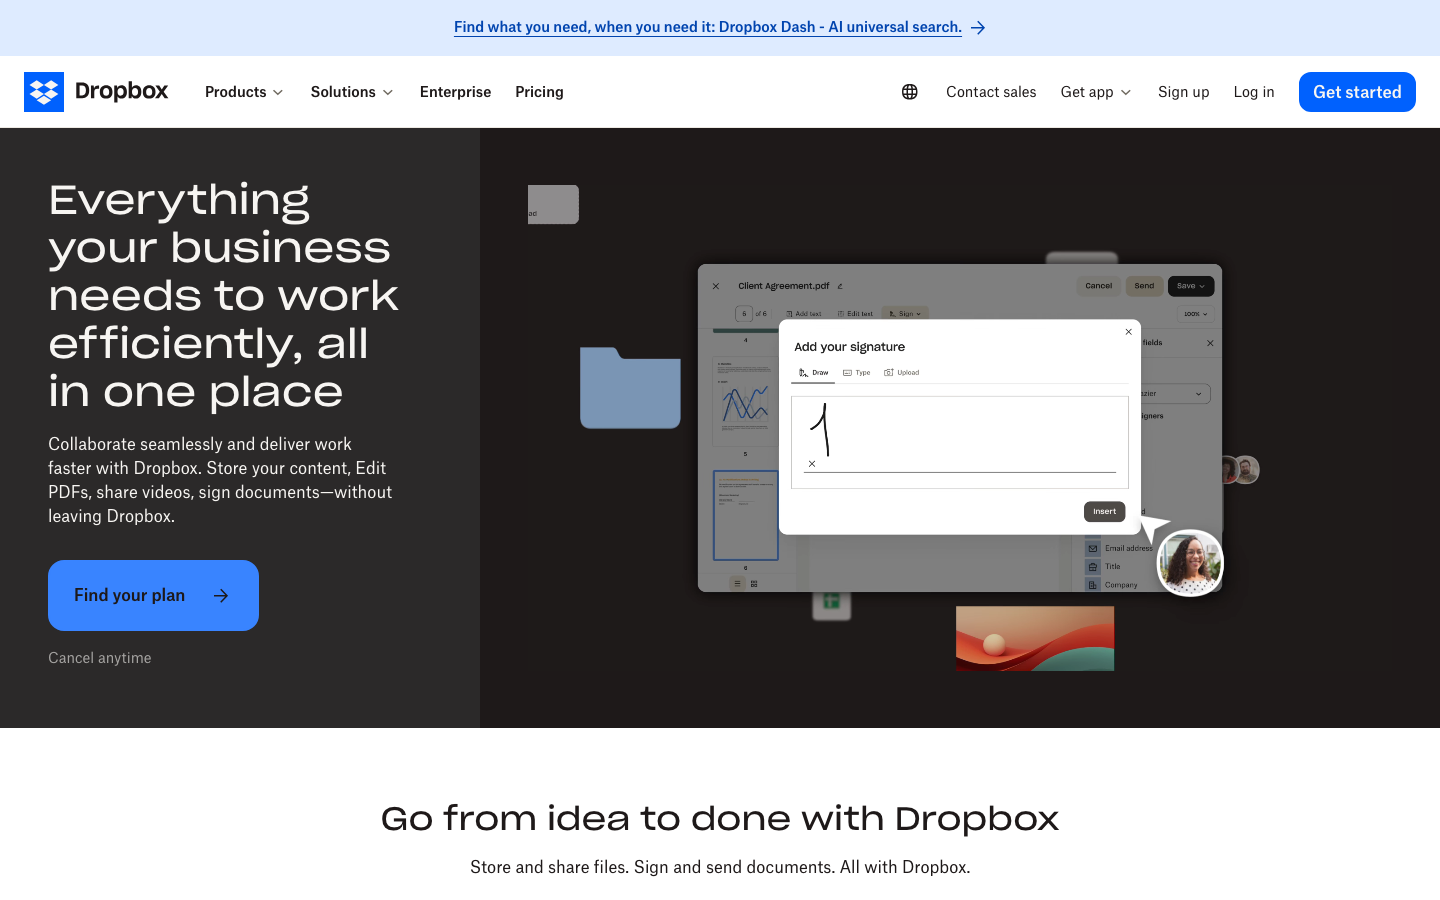This screenshot has height=900, width=1440.
Task: Click the smiling woman's avatar
Action: [x=1190, y=563]
